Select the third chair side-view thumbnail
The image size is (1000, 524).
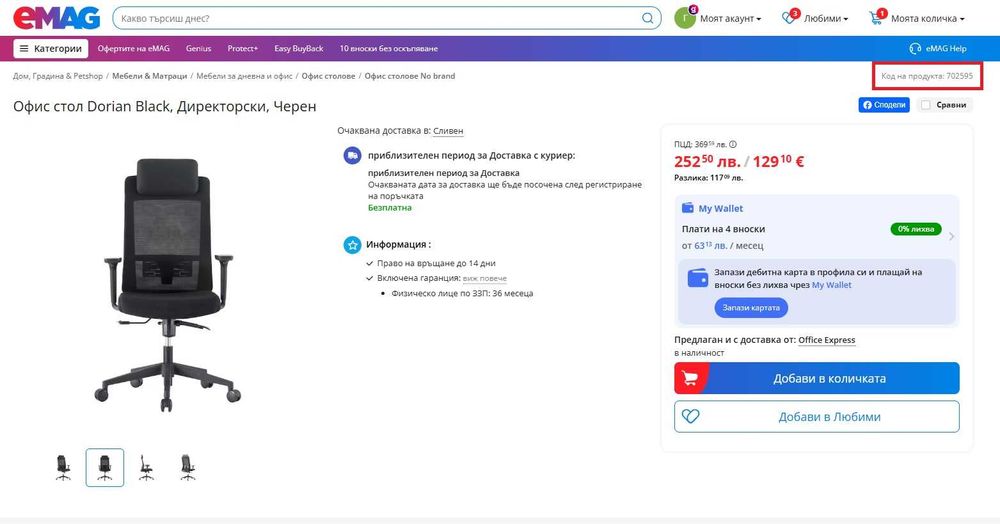point(146,467)
